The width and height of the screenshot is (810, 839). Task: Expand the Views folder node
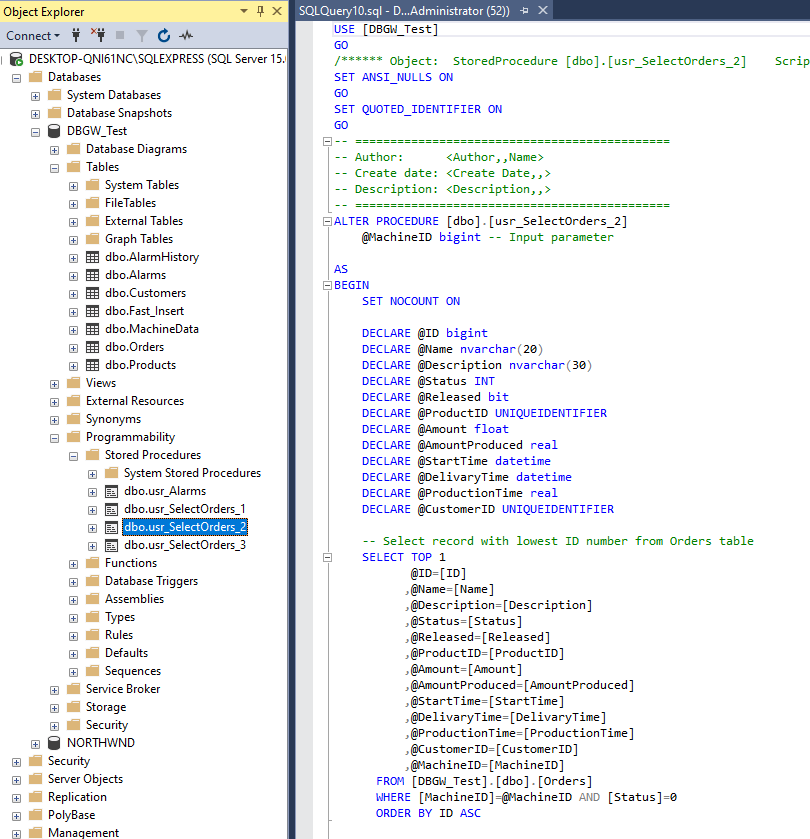pos(54,384)
